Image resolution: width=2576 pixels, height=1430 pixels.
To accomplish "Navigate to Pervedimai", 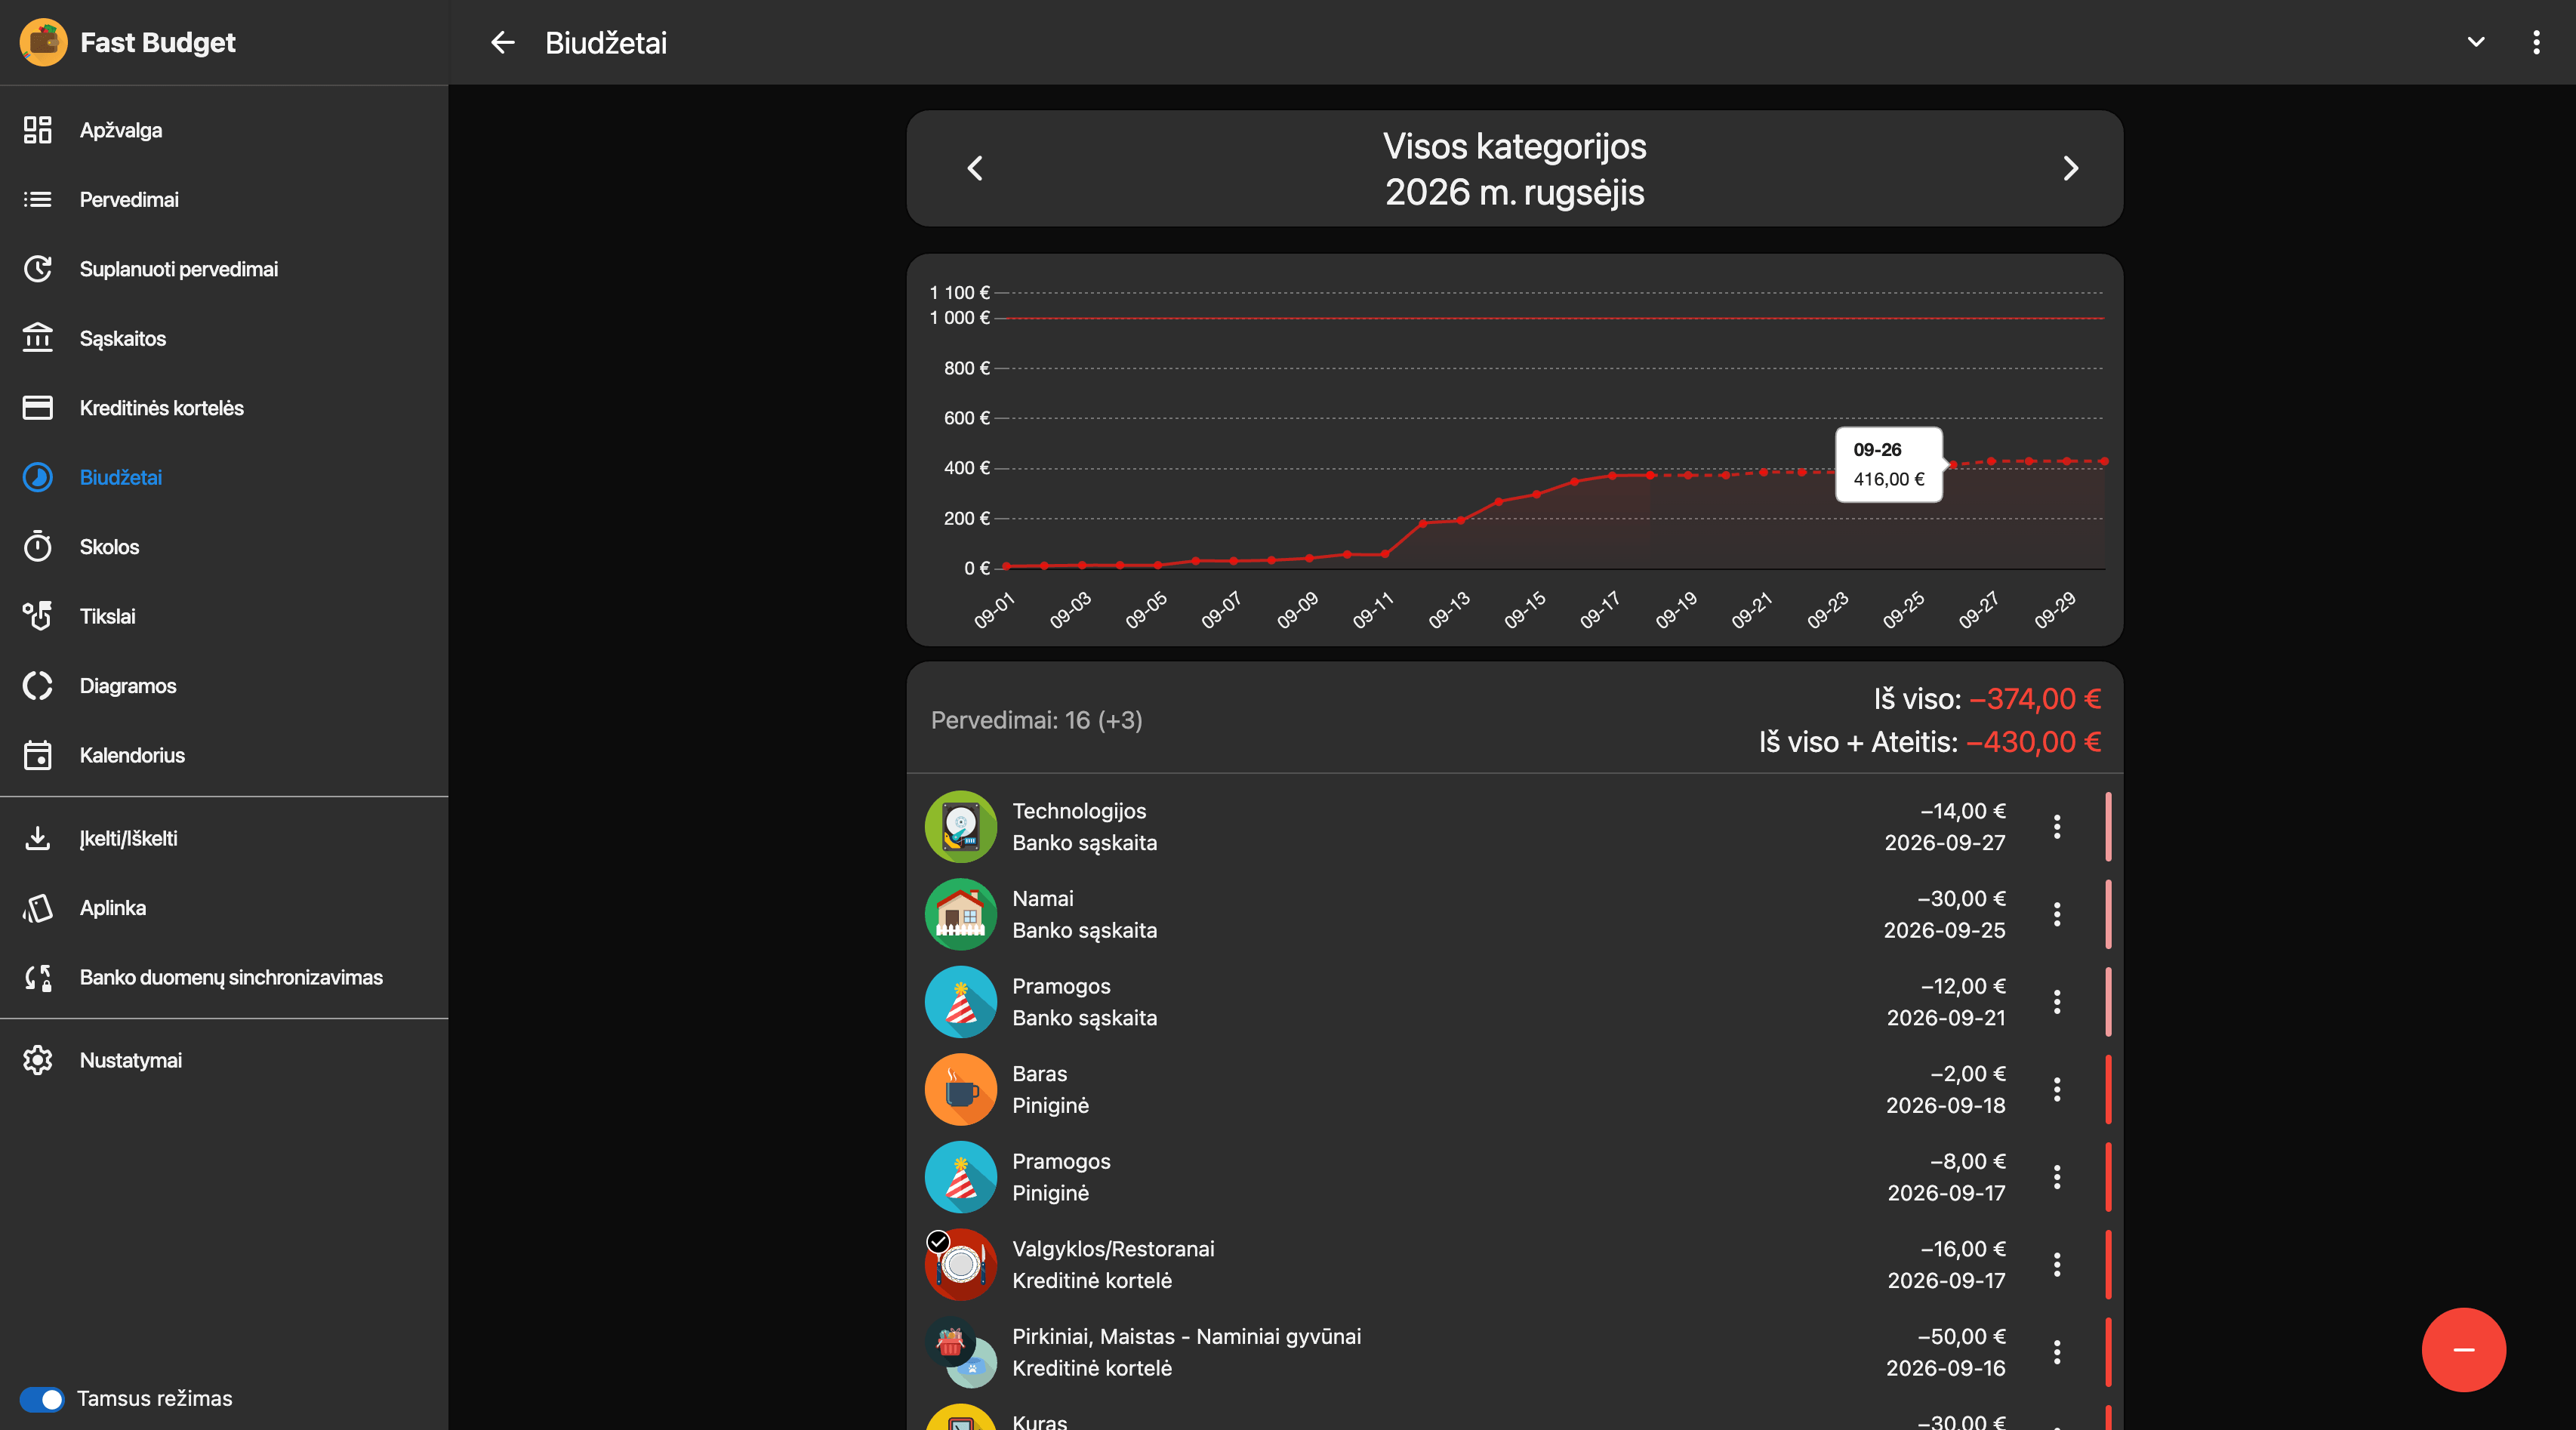I will click(x=224, y=199).
